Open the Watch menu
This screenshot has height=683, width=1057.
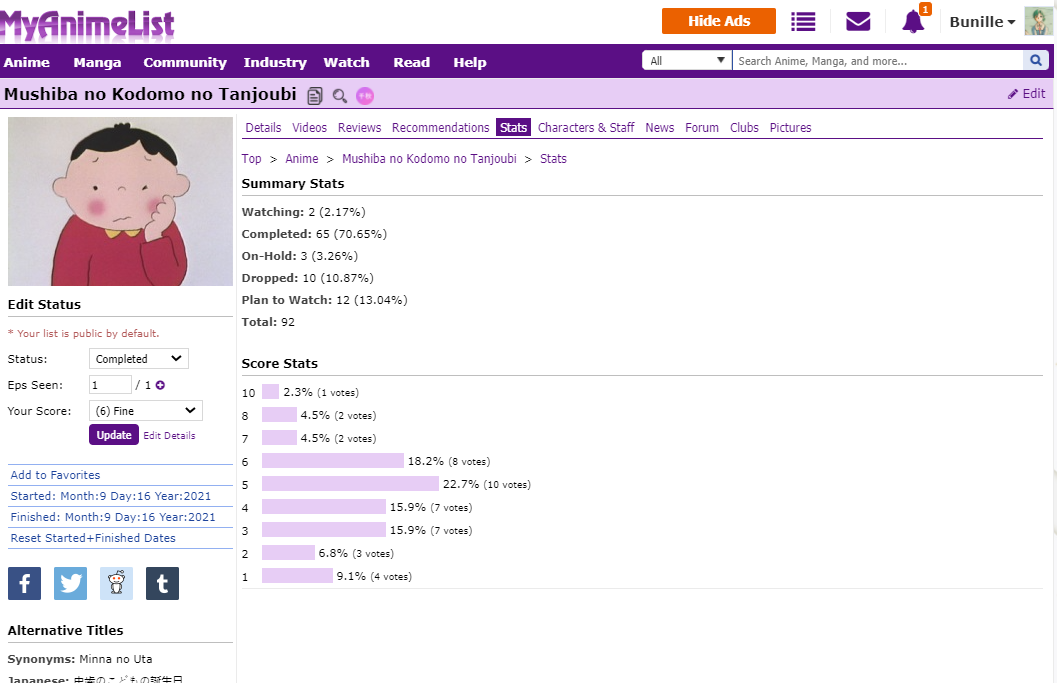[x=346, y=62]
